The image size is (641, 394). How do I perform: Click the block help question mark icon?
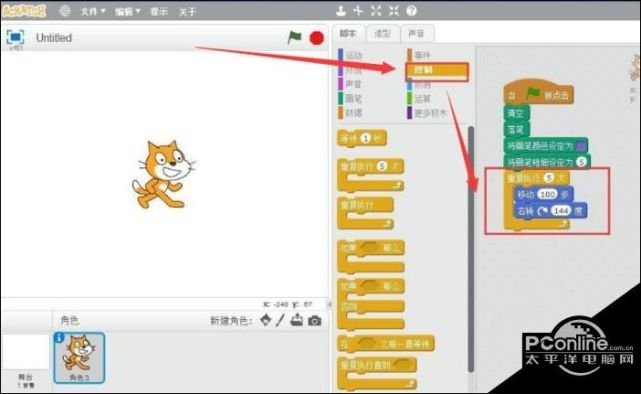411,11
